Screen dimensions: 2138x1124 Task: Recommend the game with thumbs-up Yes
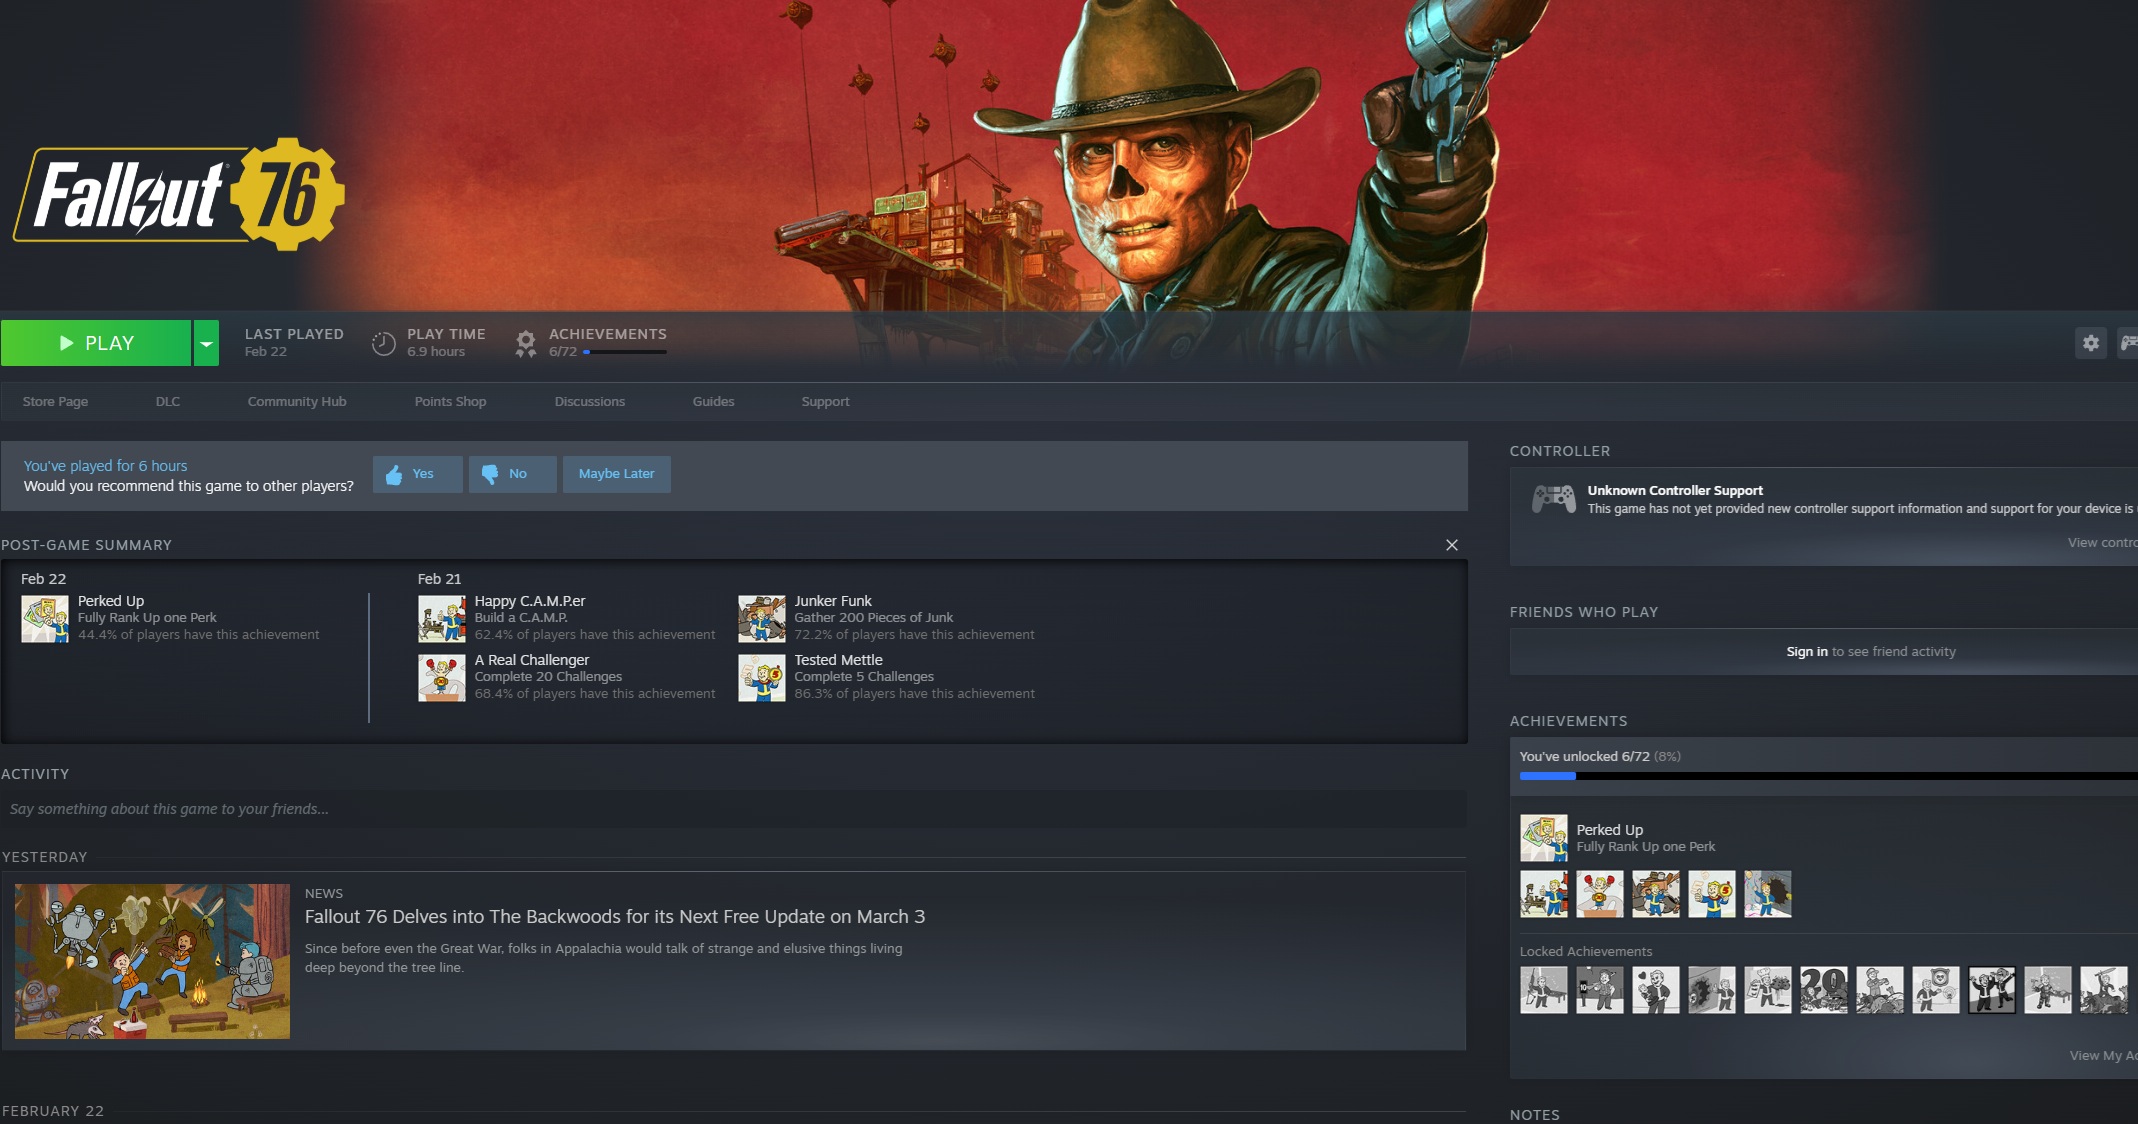[417, 474]
